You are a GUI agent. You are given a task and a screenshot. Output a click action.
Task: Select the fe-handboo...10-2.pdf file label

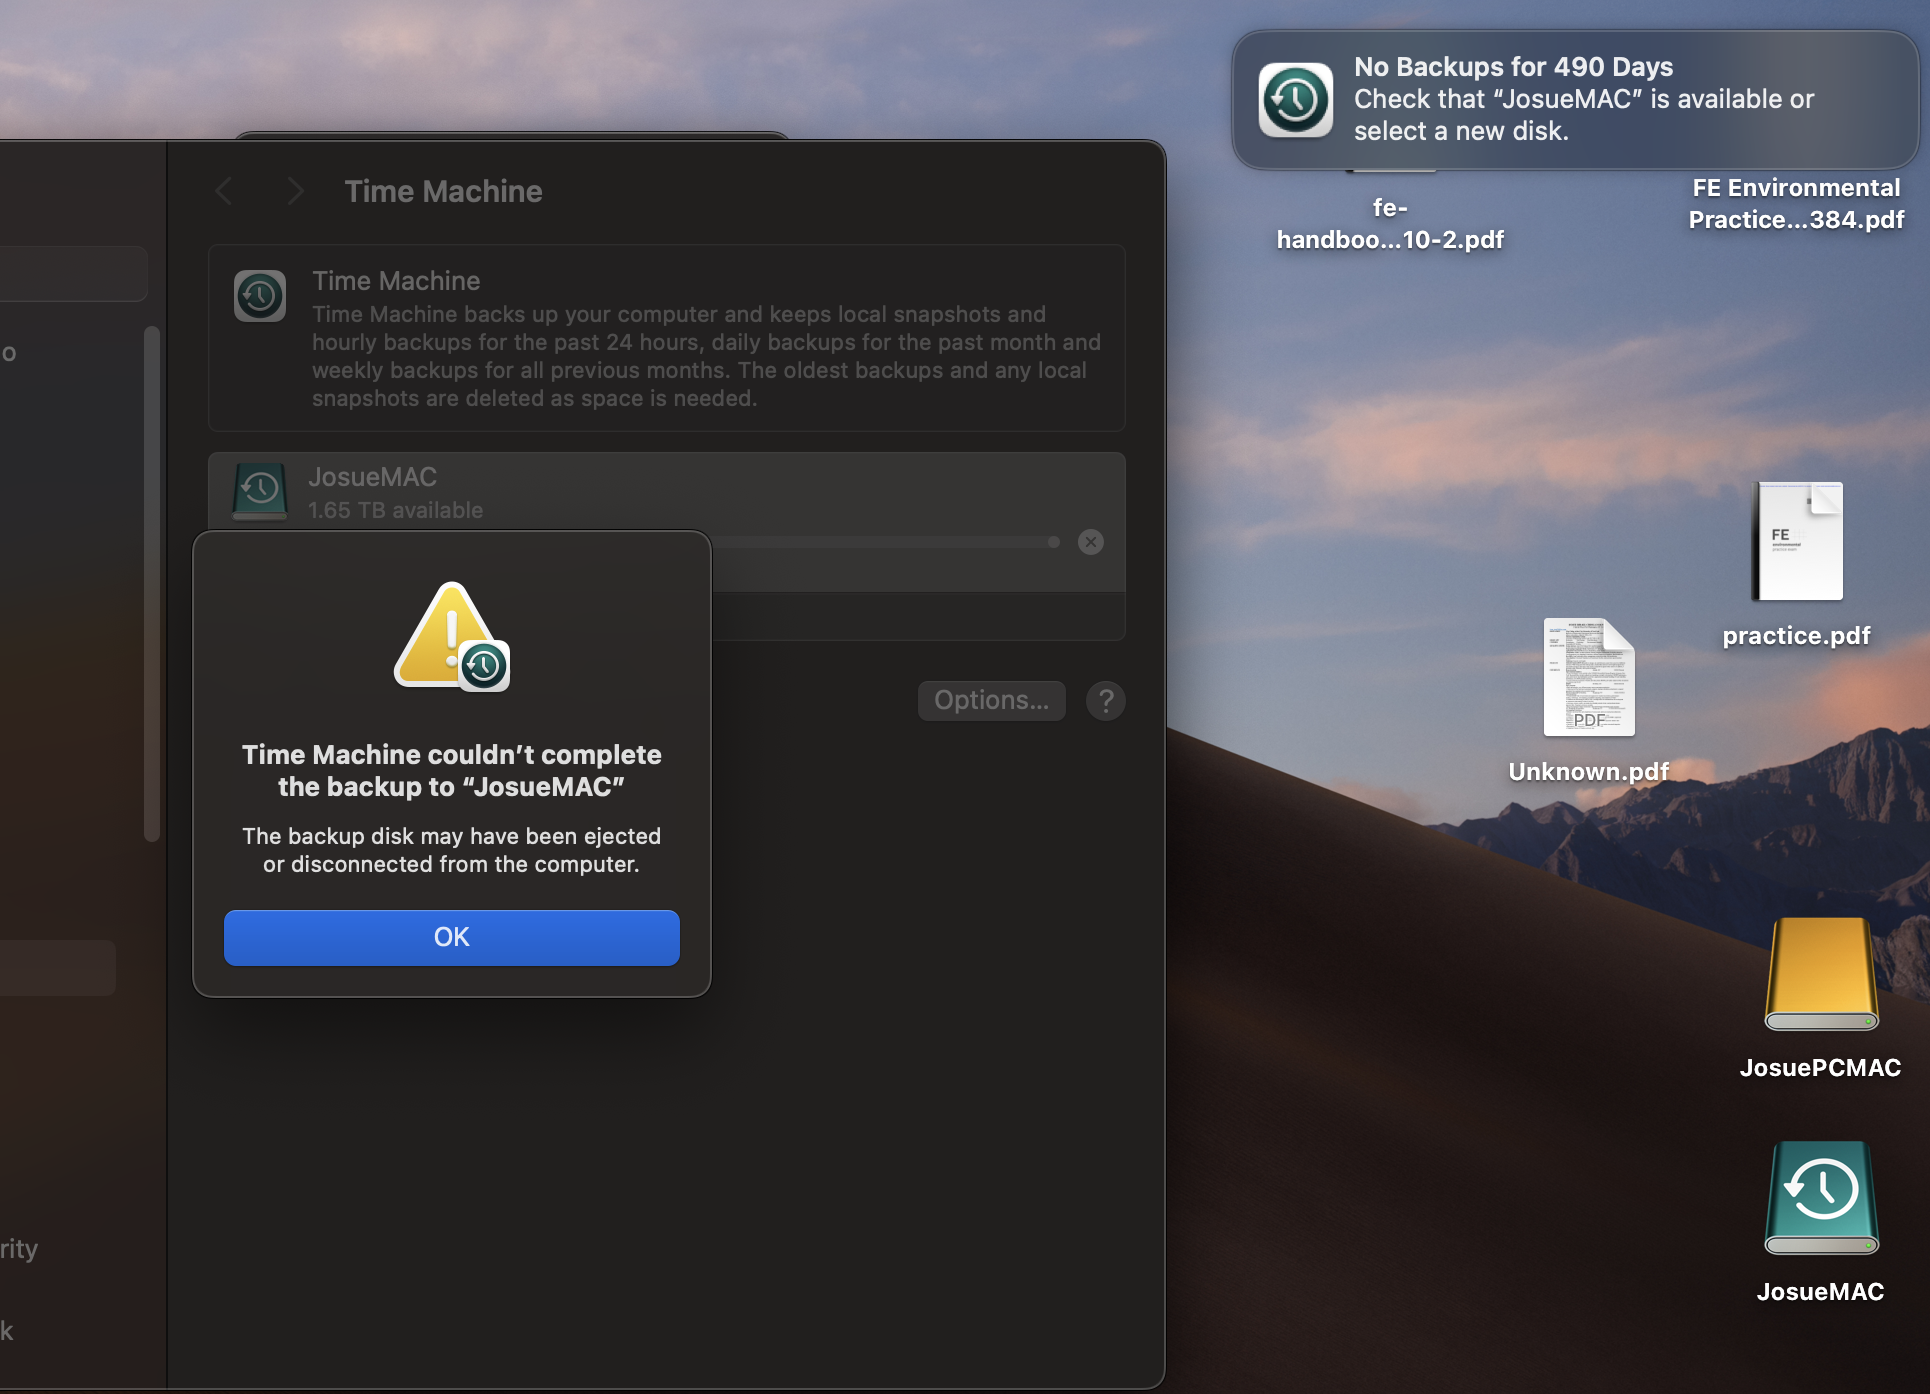click(x=1389, y=224)
